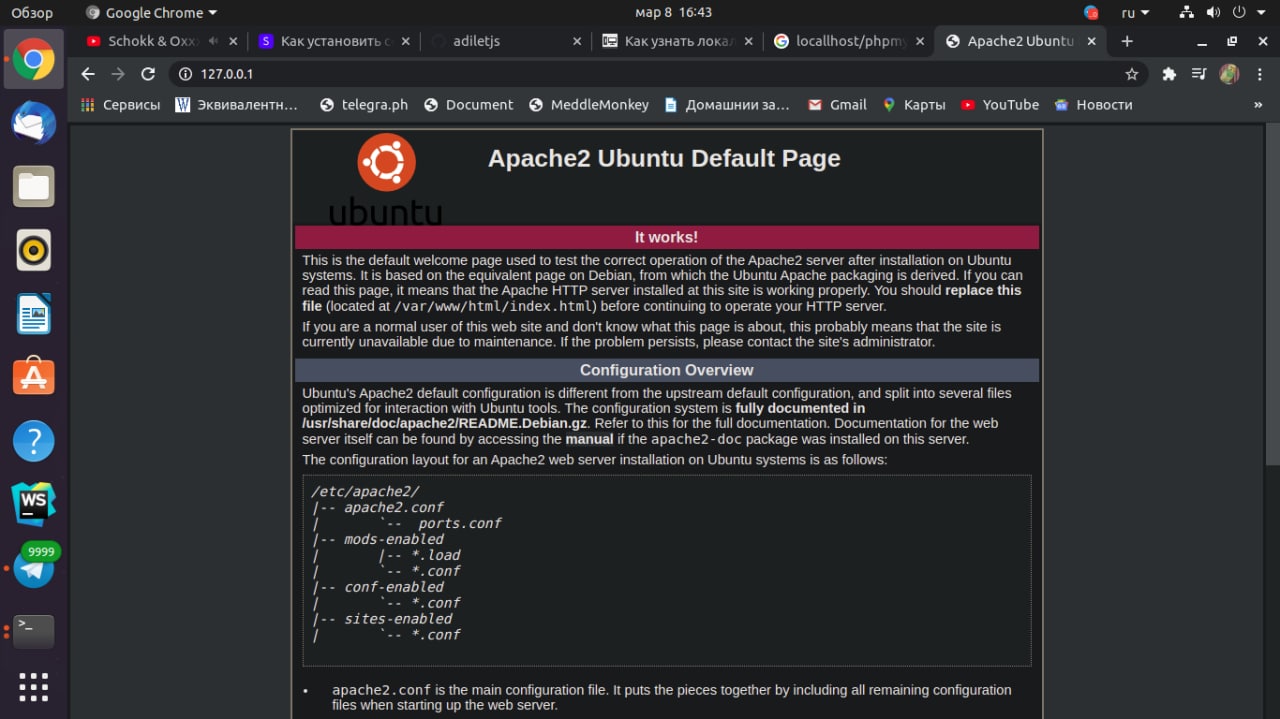This screenshot has width=1280, height=719.
Task: Open WebStorm from the dock
Action: [33, 503]
